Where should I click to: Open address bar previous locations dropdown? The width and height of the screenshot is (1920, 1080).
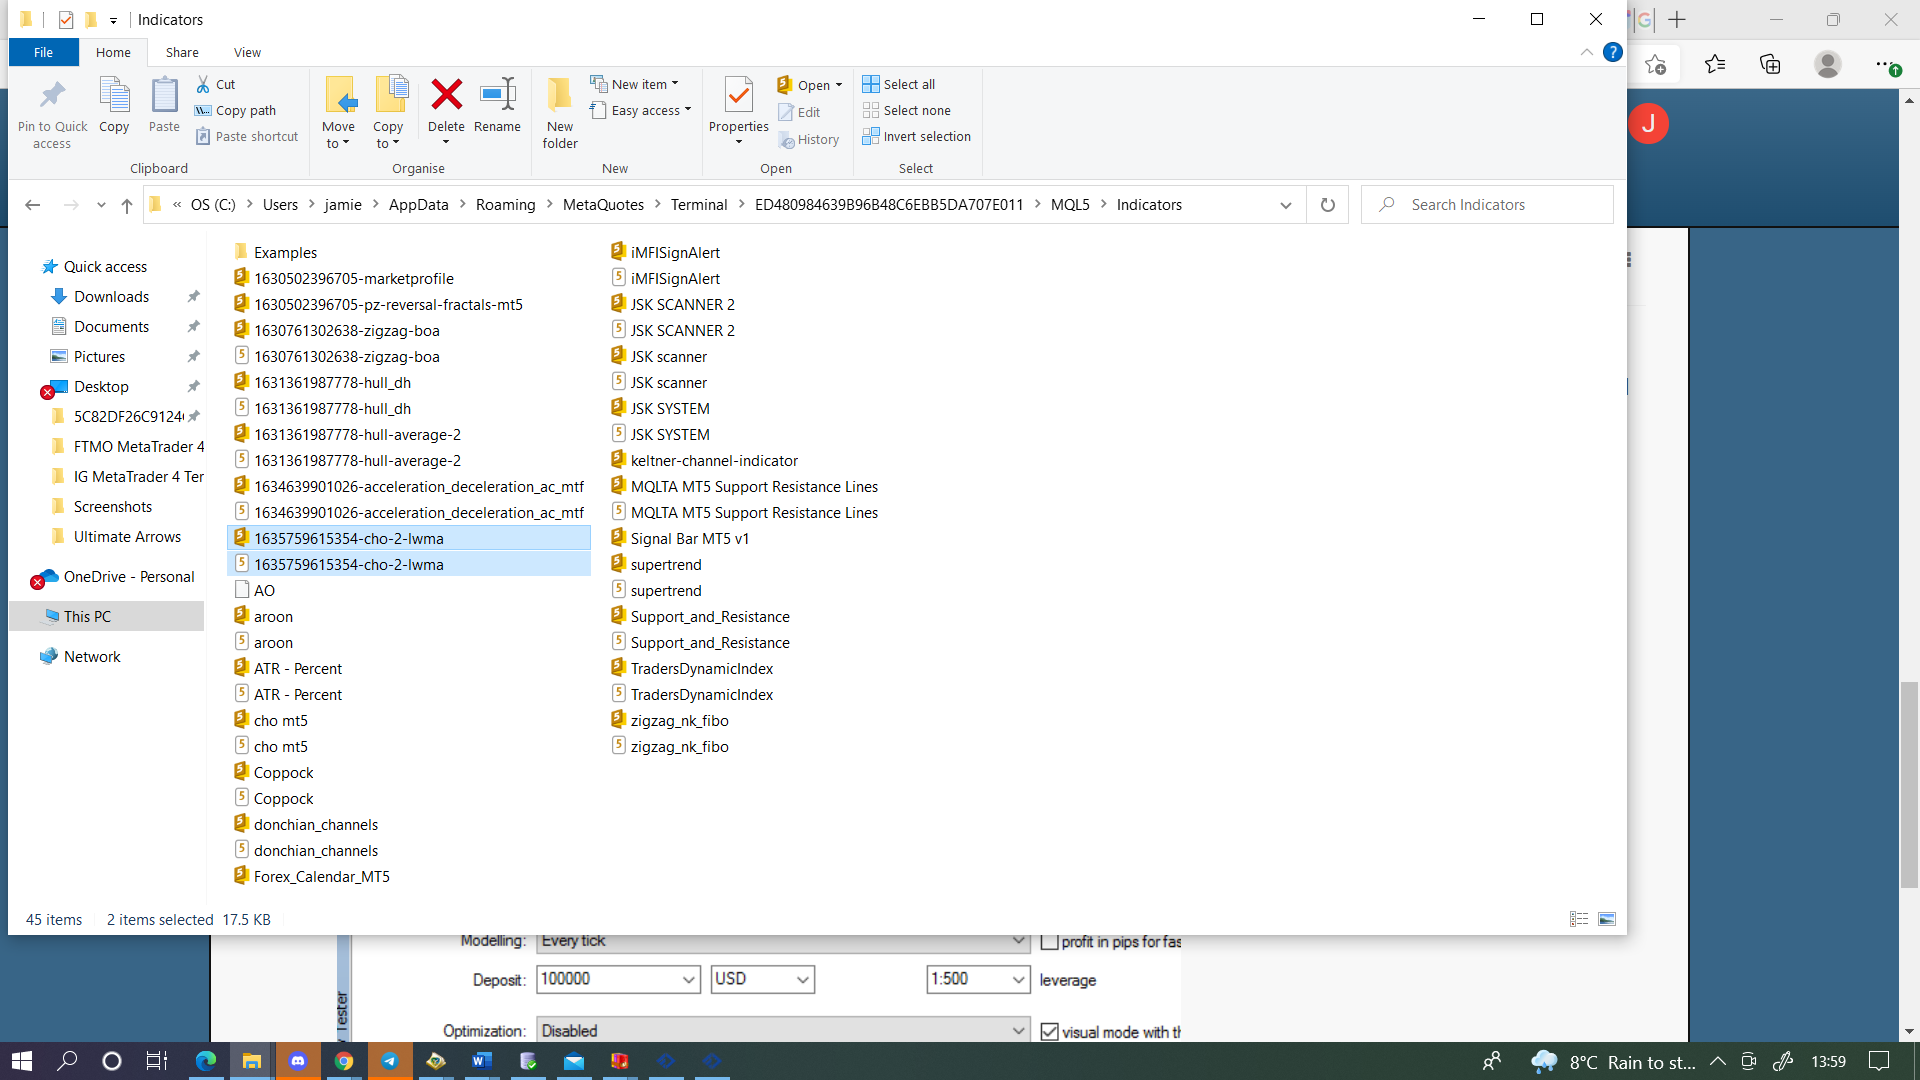(x=1285, y=205)
